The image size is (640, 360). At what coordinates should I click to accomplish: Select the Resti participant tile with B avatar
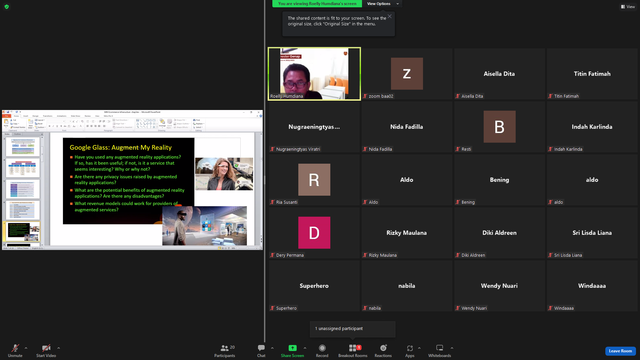(499, 127)
